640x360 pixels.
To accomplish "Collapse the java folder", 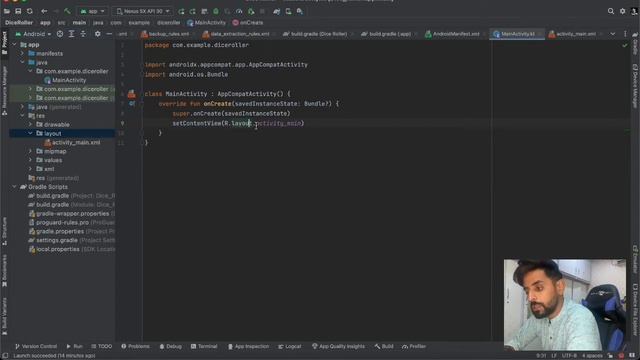I will tap(22, 62).
